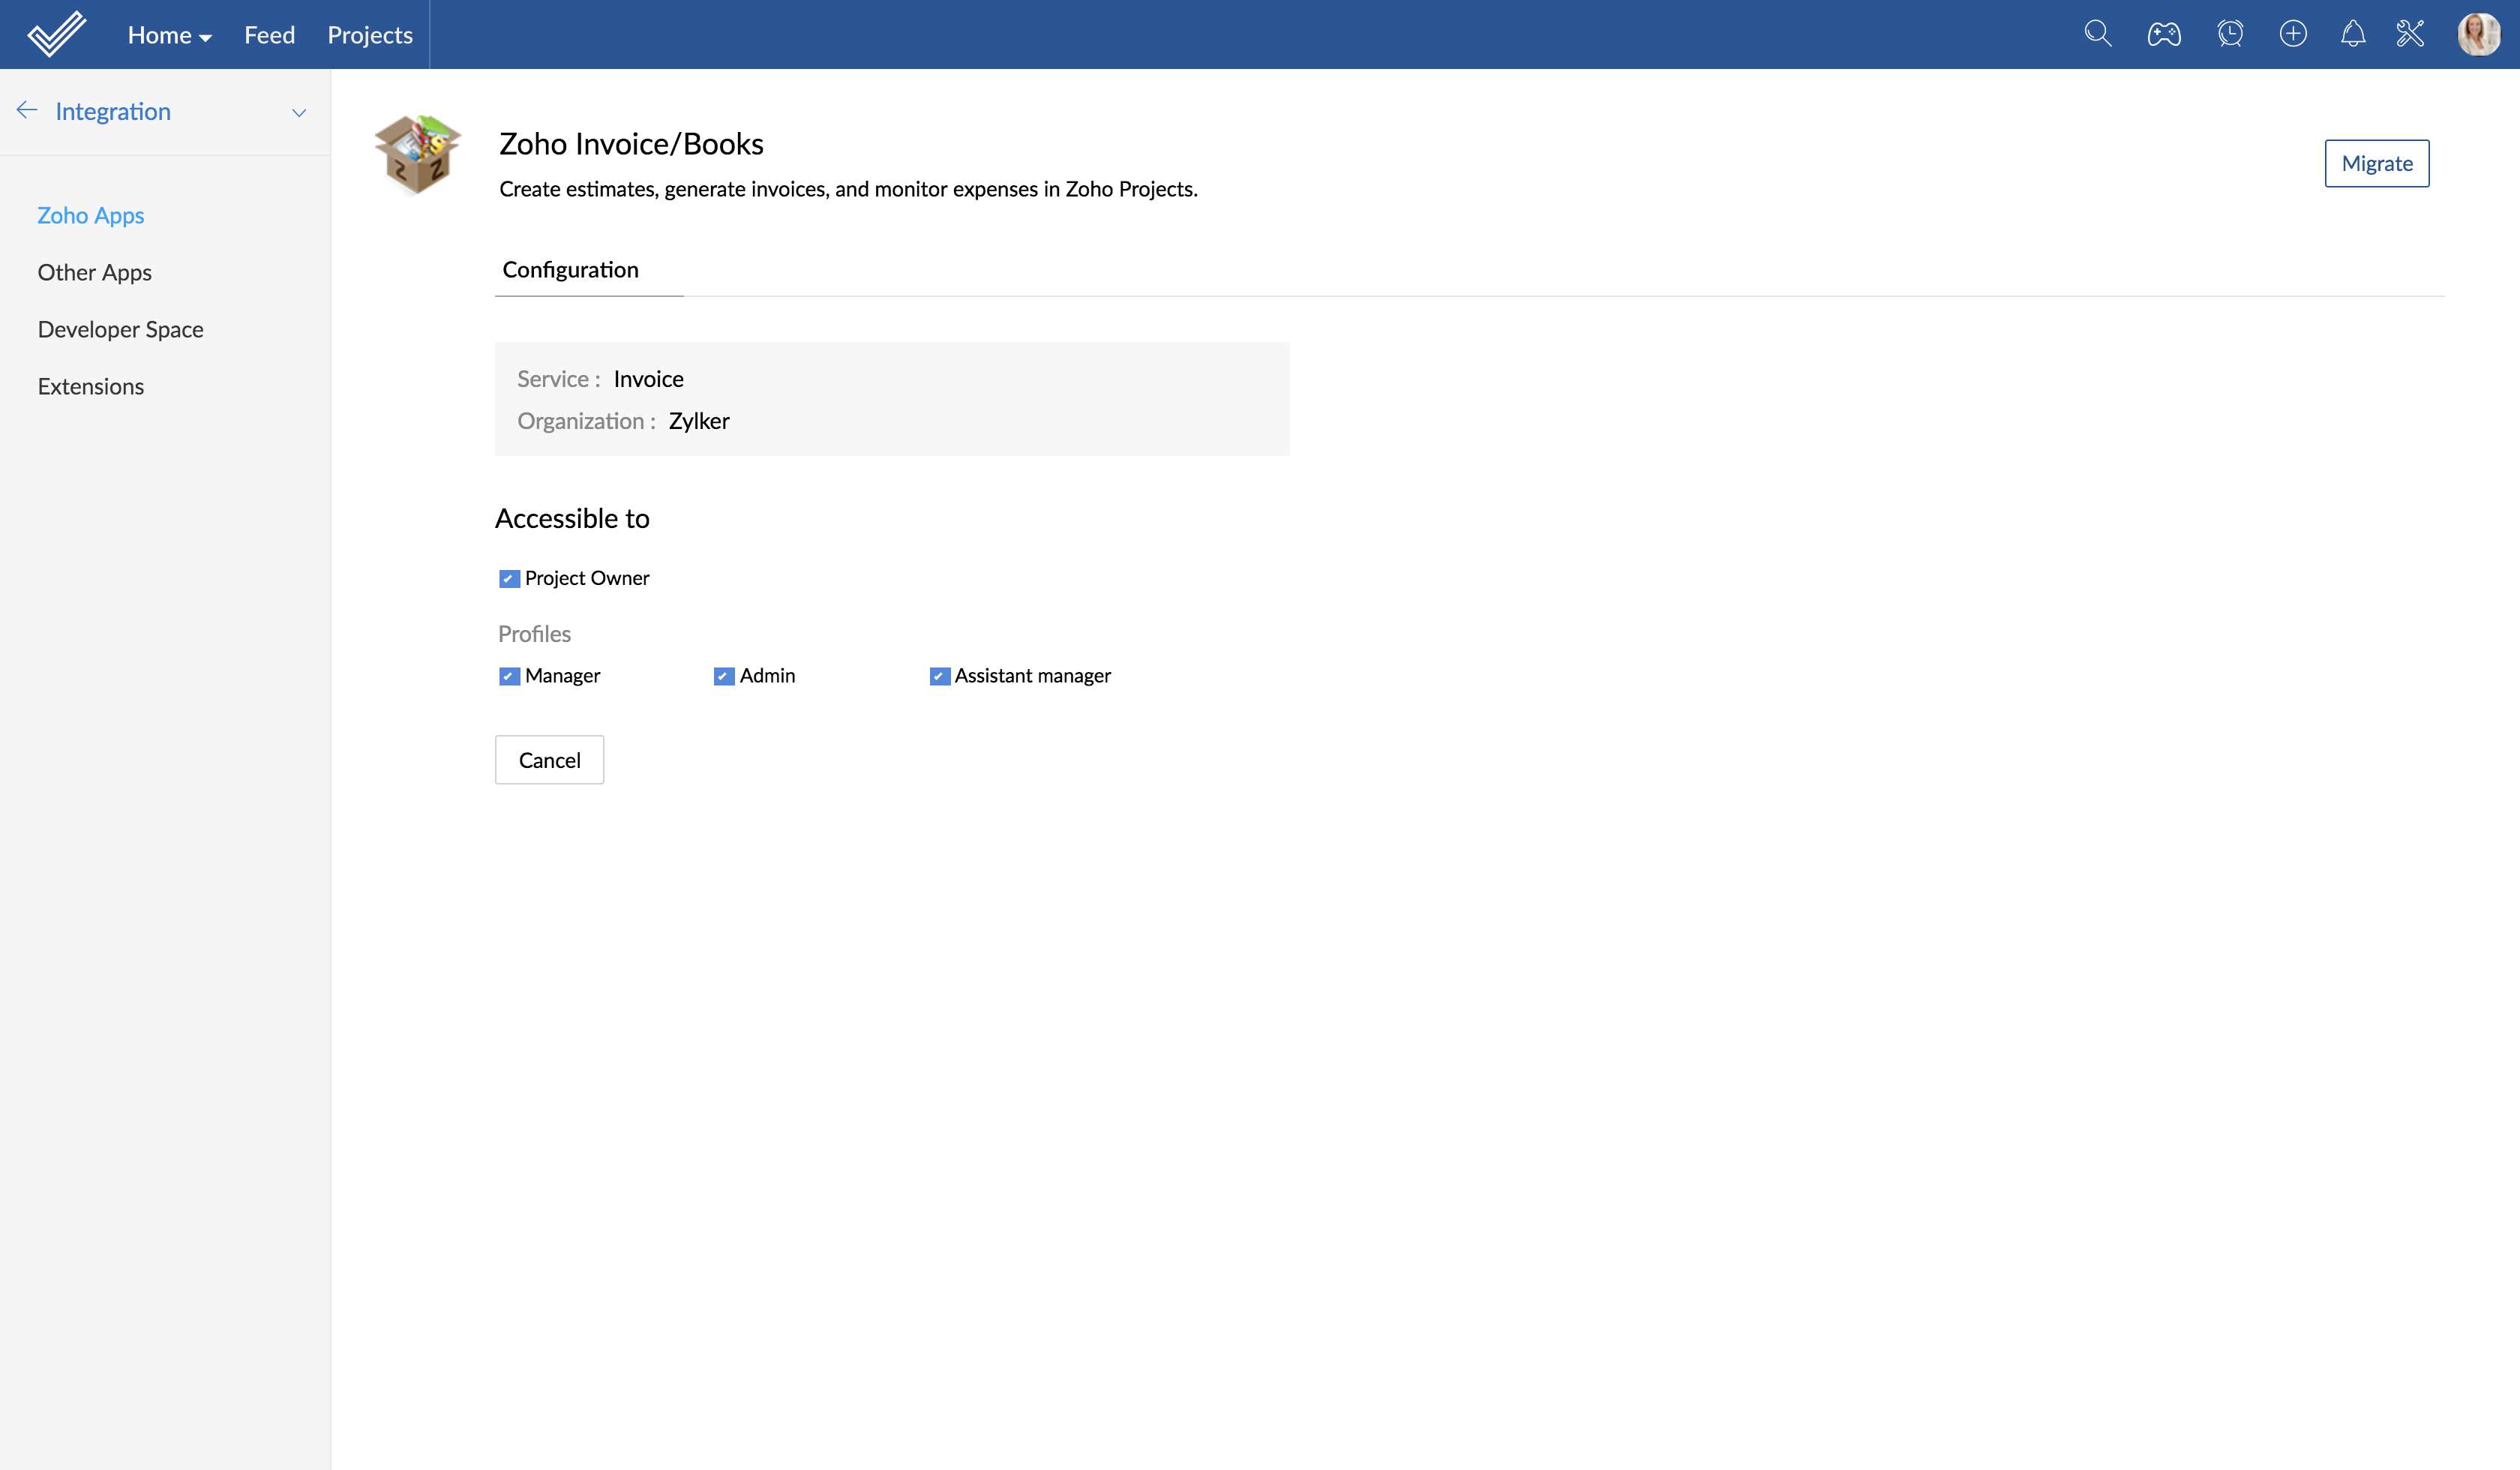This screenshot has height=1470, width=2520.
Task: Open Extensions in sidebar
Action: pos(91,386)
